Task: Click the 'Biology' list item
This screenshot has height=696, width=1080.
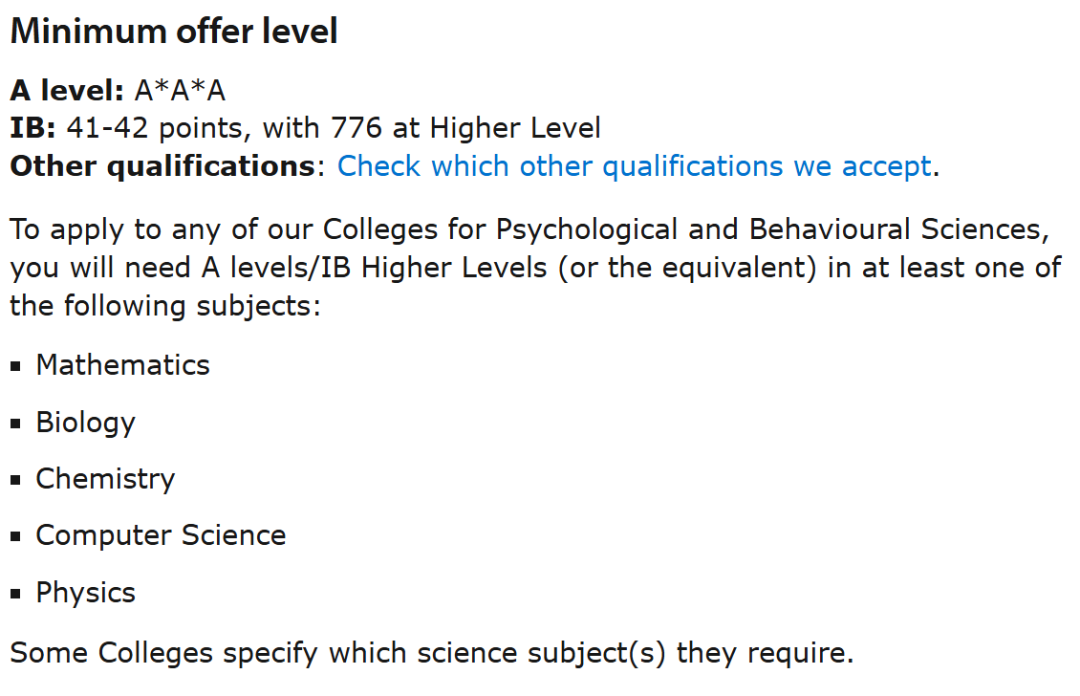Action: 85,422
